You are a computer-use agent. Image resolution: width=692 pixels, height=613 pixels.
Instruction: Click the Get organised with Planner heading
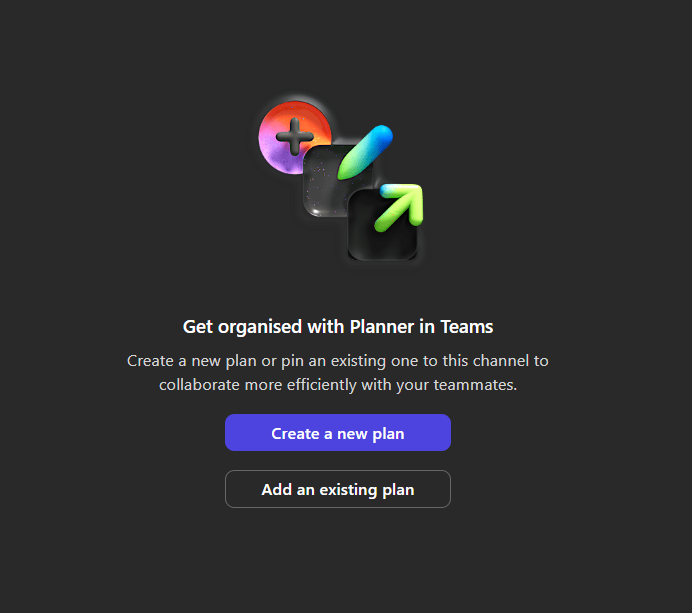(338, 326)
